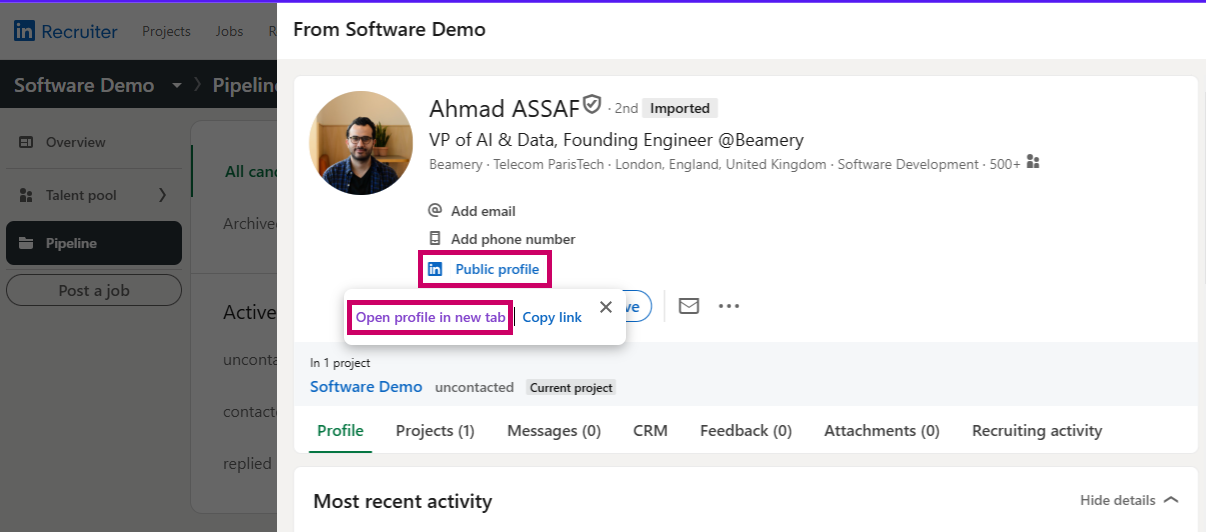Open the envelope message icon
Screen dimensions: 1206x532
pos(689,306)
